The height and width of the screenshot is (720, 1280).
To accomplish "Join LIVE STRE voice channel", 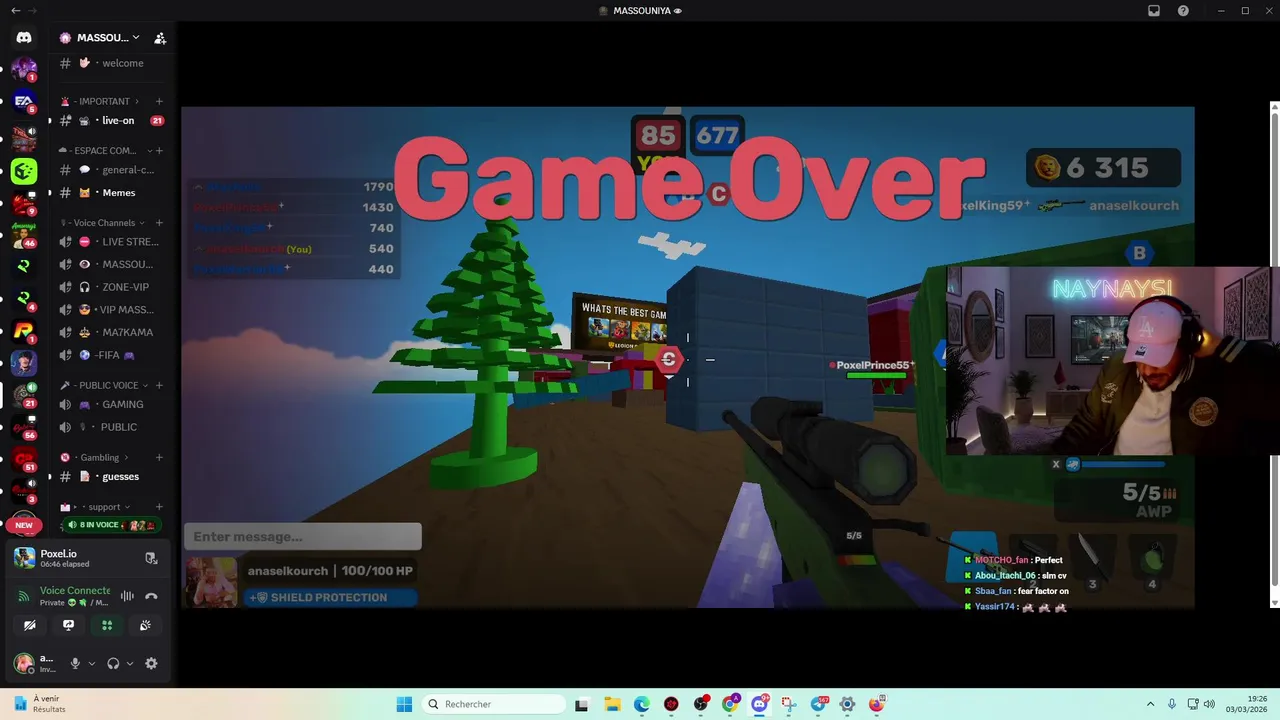I will pyautogui.click(x=111, y=242).
